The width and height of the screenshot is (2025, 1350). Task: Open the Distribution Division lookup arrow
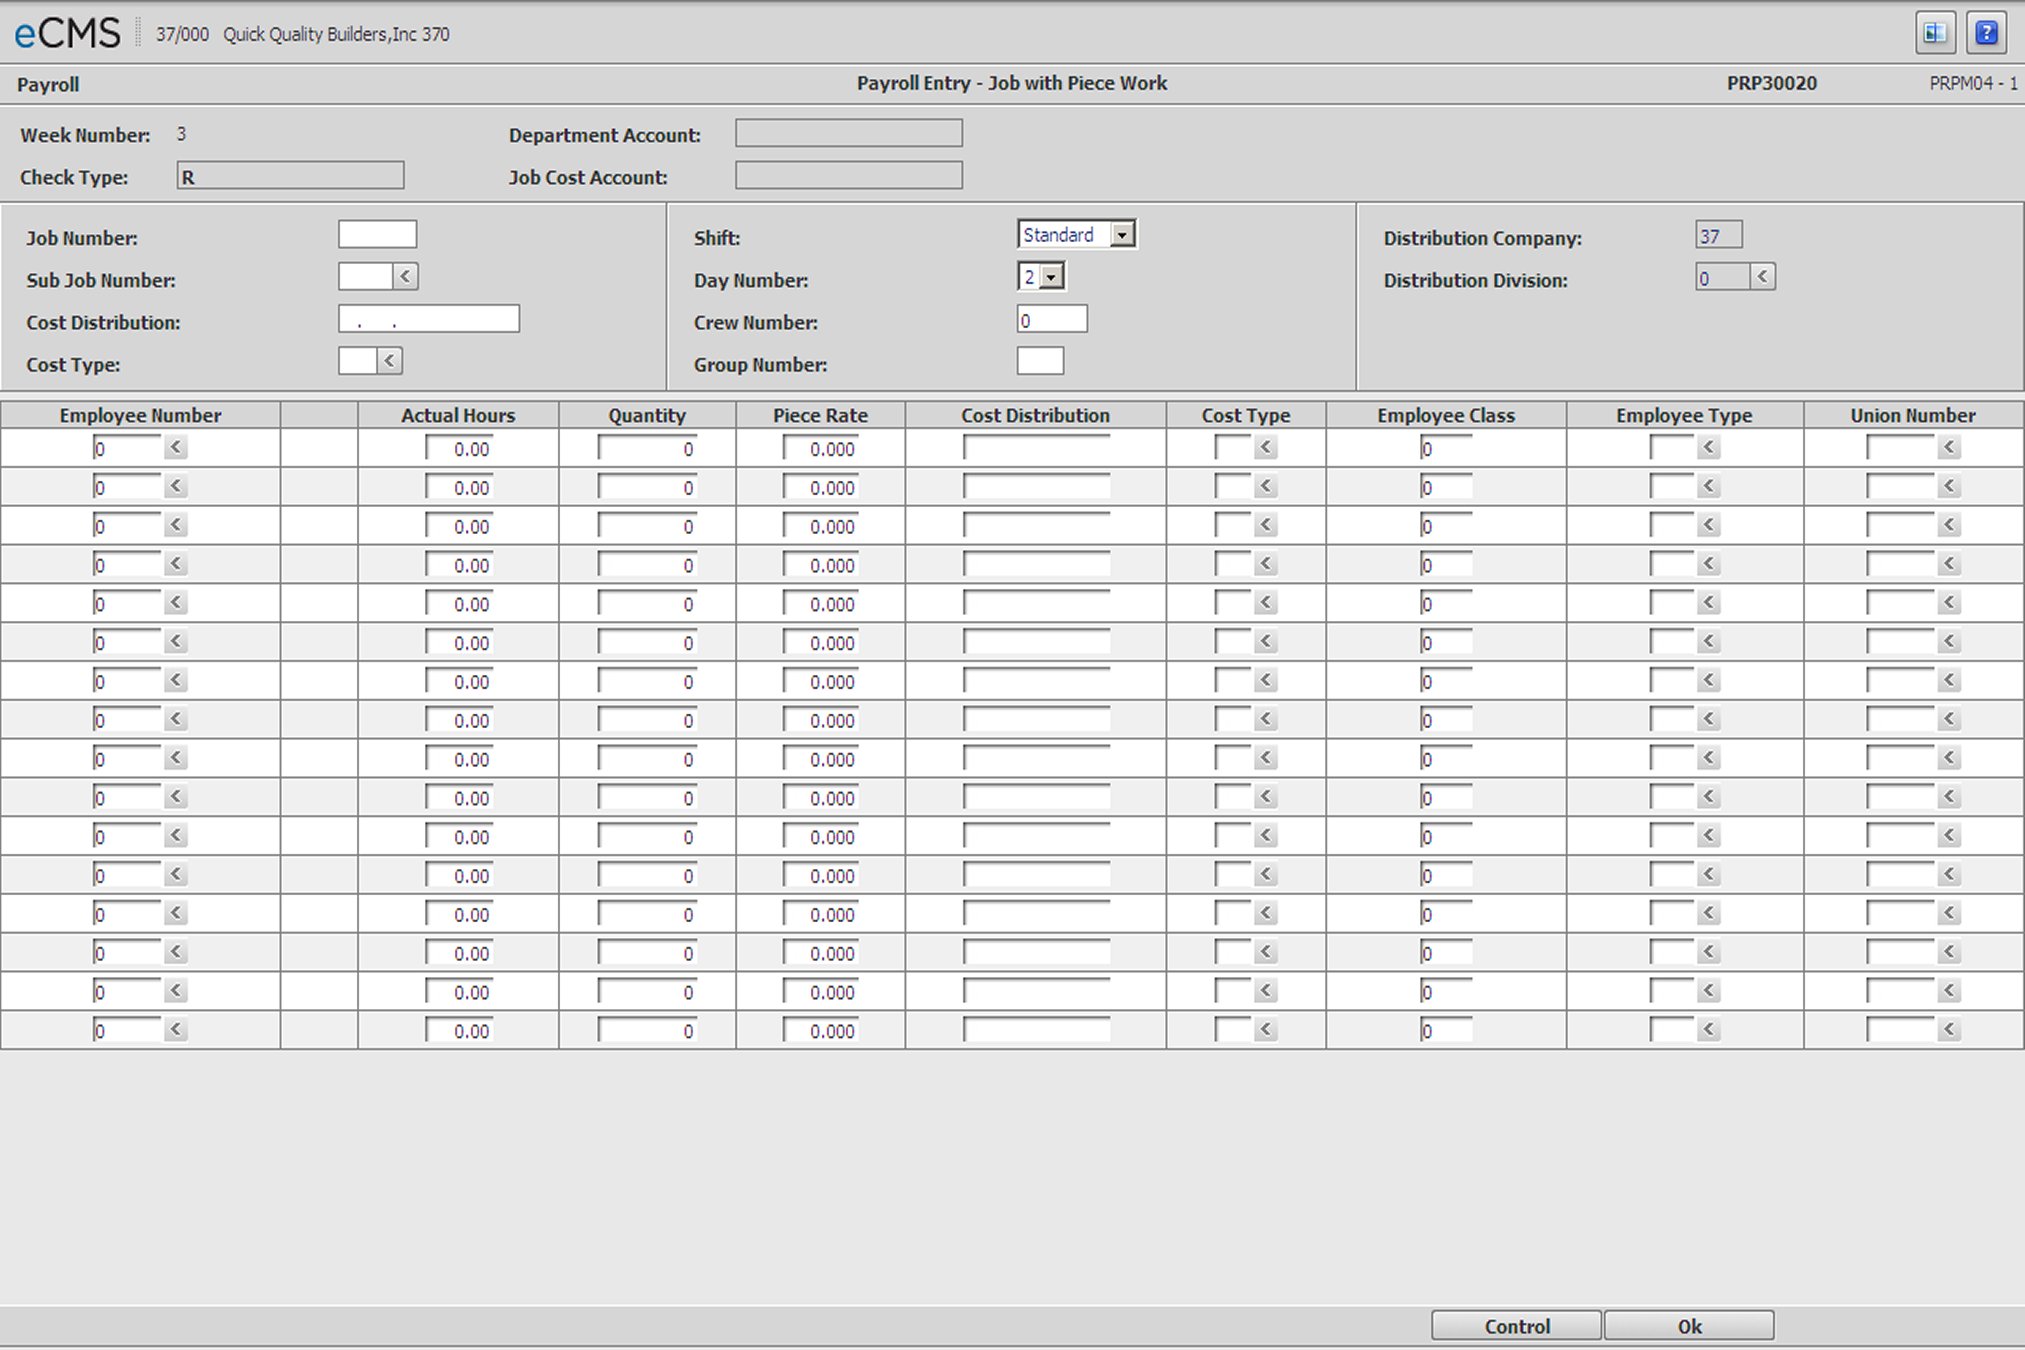[1762, 277]
